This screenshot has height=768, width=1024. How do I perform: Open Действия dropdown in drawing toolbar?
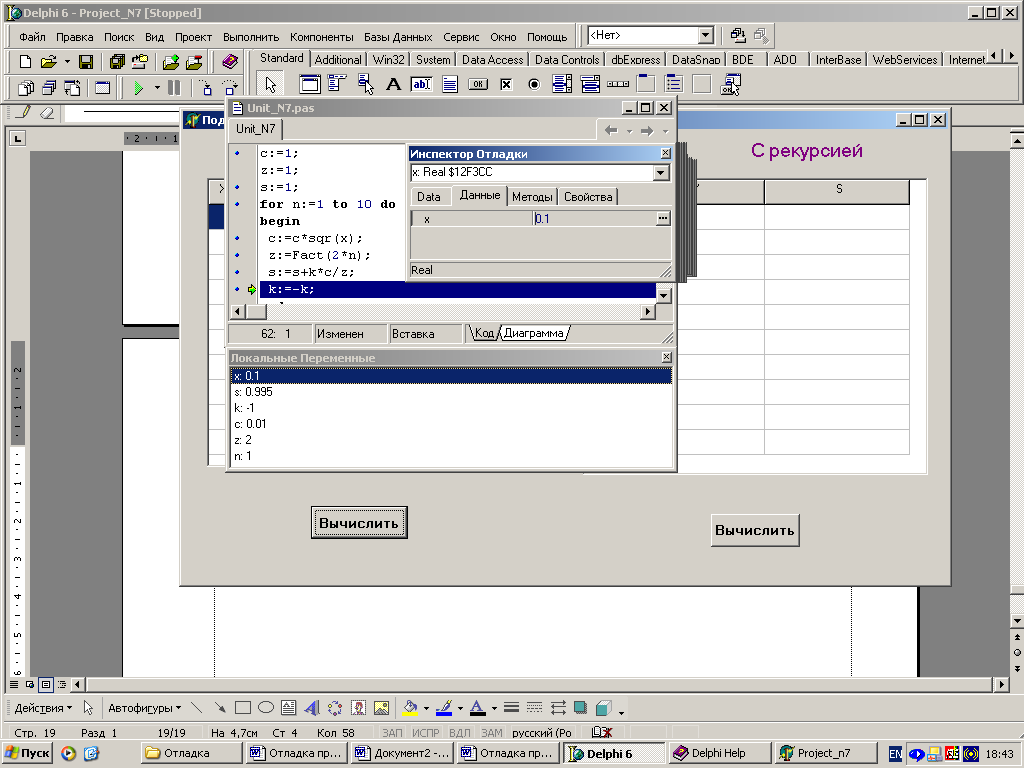click(43, 708)
